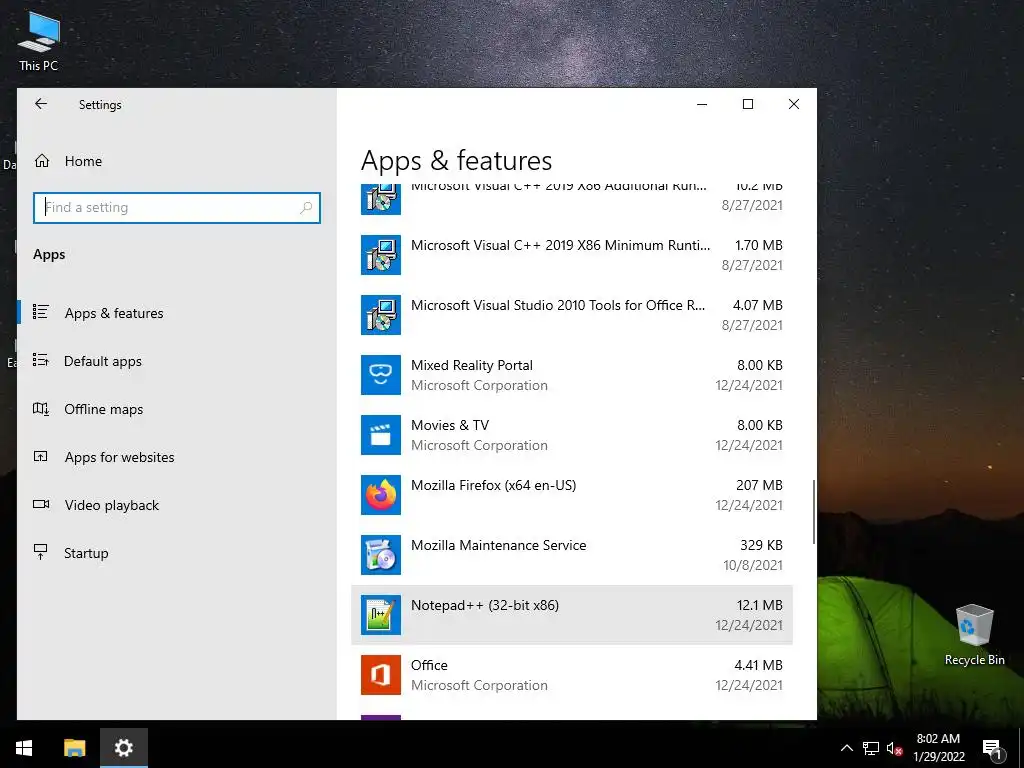This screenshot has height=768, width=1024.
Task: Click the Settings gear in the taskbar
Action: (123, 748)
